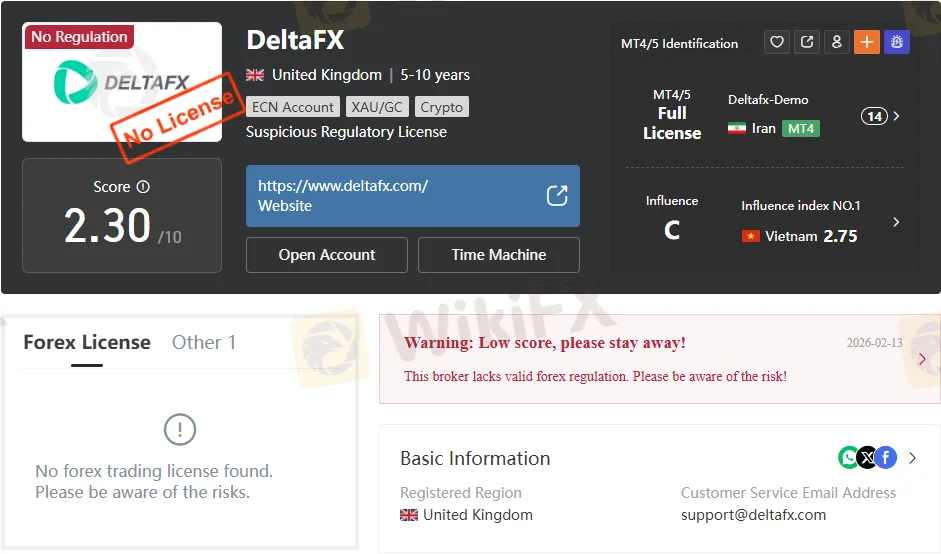Click the 2.30 score value
Image resolution: width=941 pixels, height=554 pixels.
pos(107,226)
